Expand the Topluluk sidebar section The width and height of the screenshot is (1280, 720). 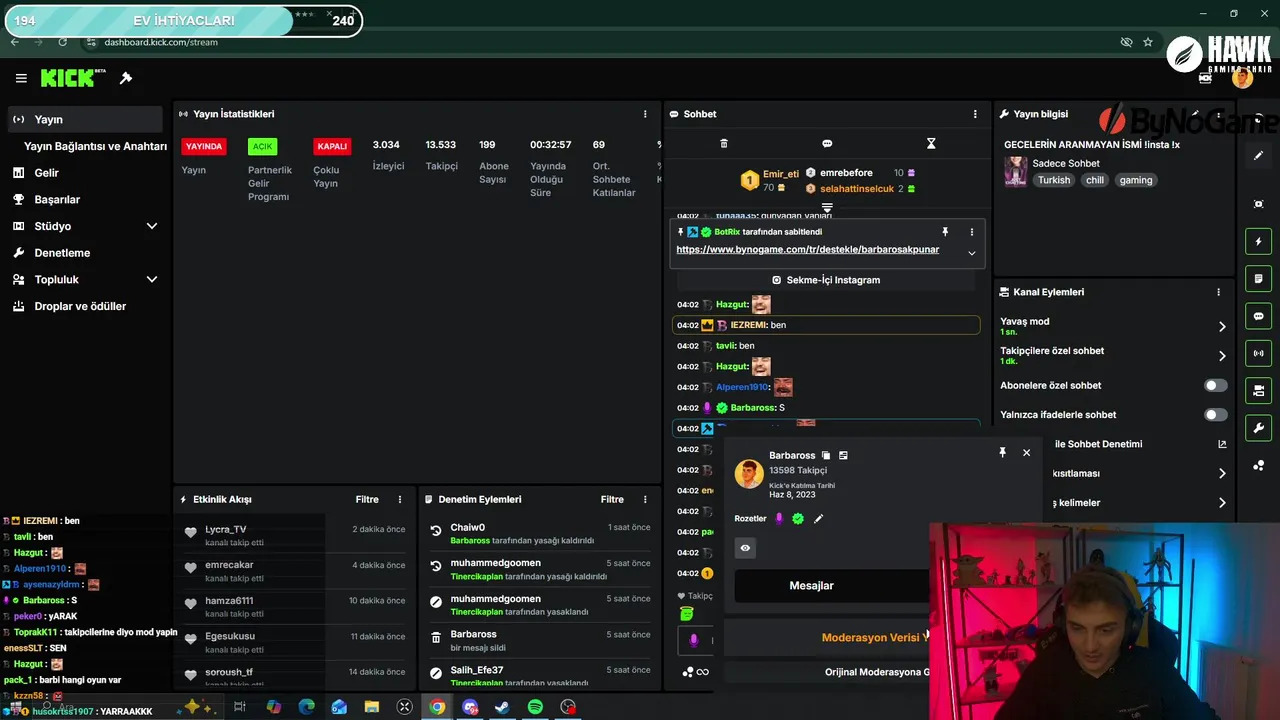click(152, 280)
